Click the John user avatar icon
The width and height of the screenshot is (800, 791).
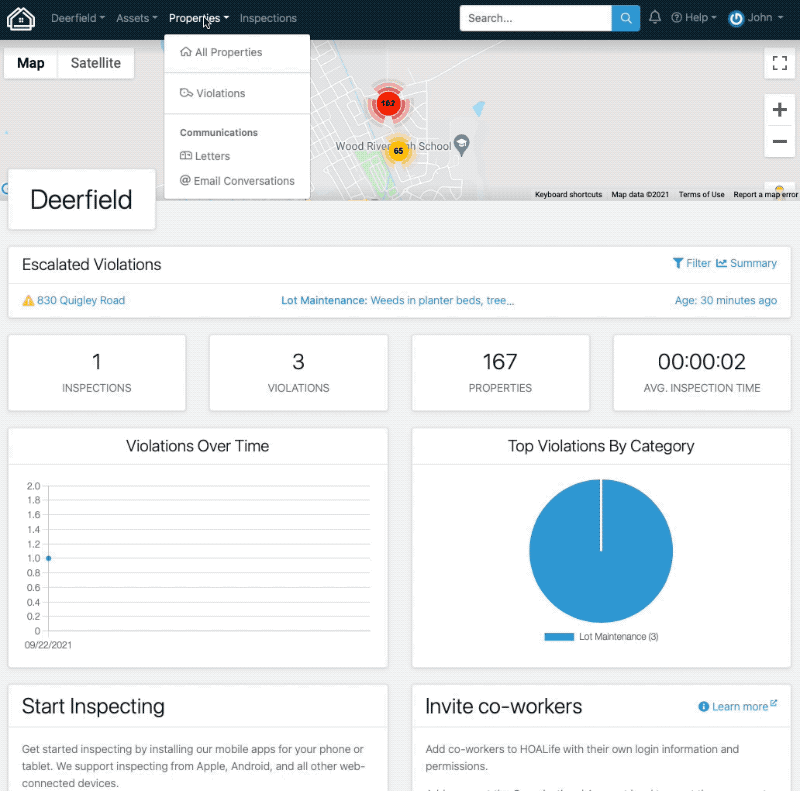pos(736,18)
